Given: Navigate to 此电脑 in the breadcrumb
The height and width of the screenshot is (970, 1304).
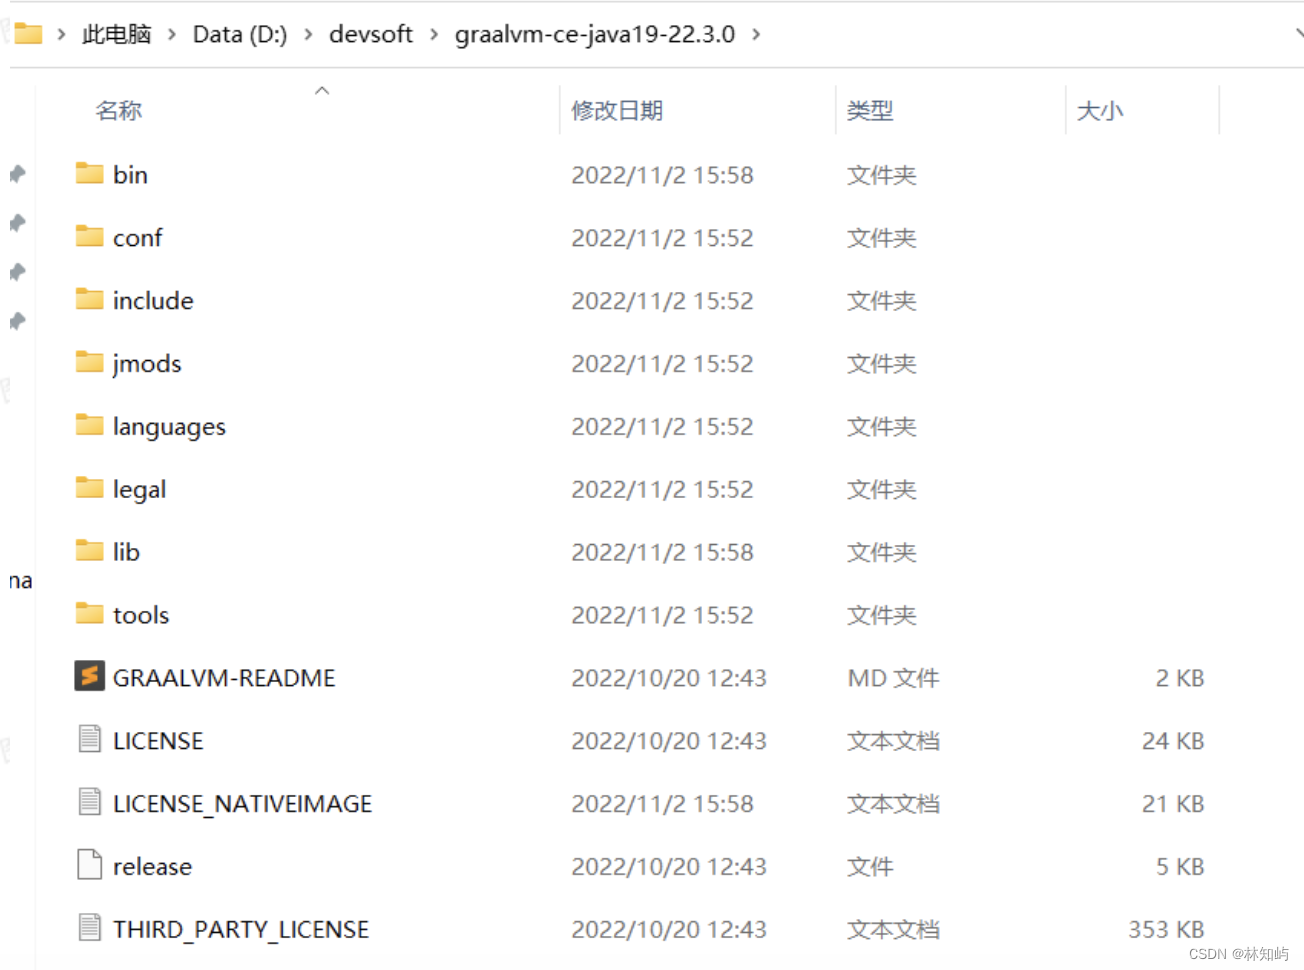Looking at the screenshot, I should [117, 35].
